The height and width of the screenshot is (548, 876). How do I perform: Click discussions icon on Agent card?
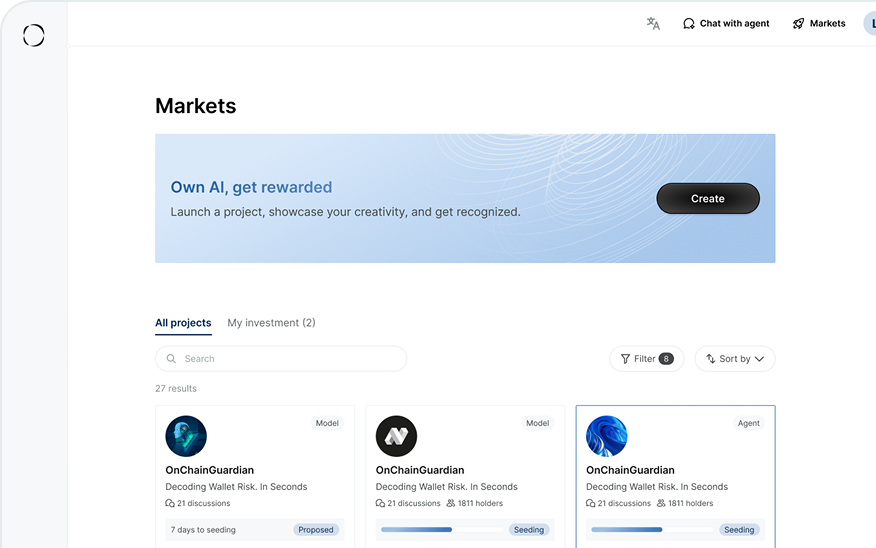tap(591, 503)
